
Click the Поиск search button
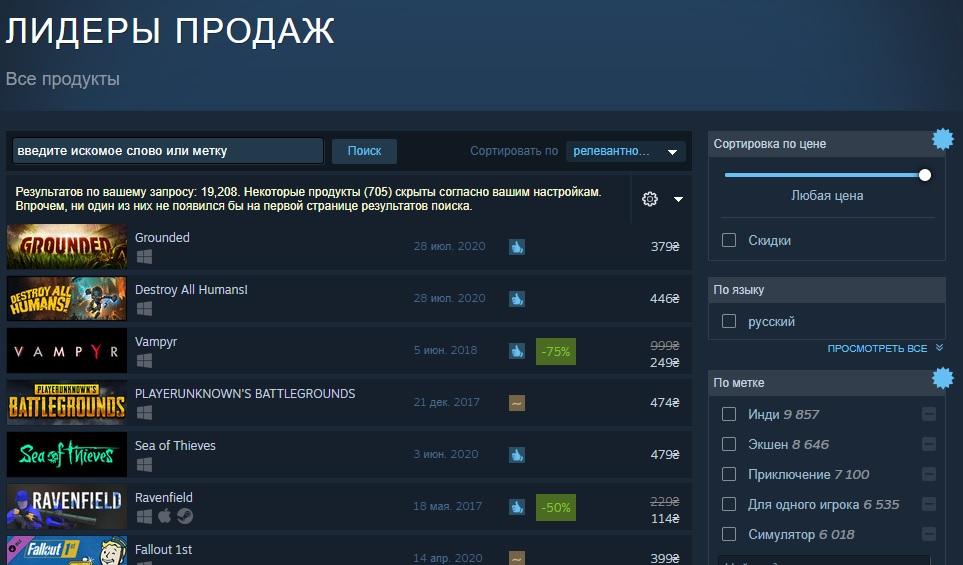coord(364,151)
